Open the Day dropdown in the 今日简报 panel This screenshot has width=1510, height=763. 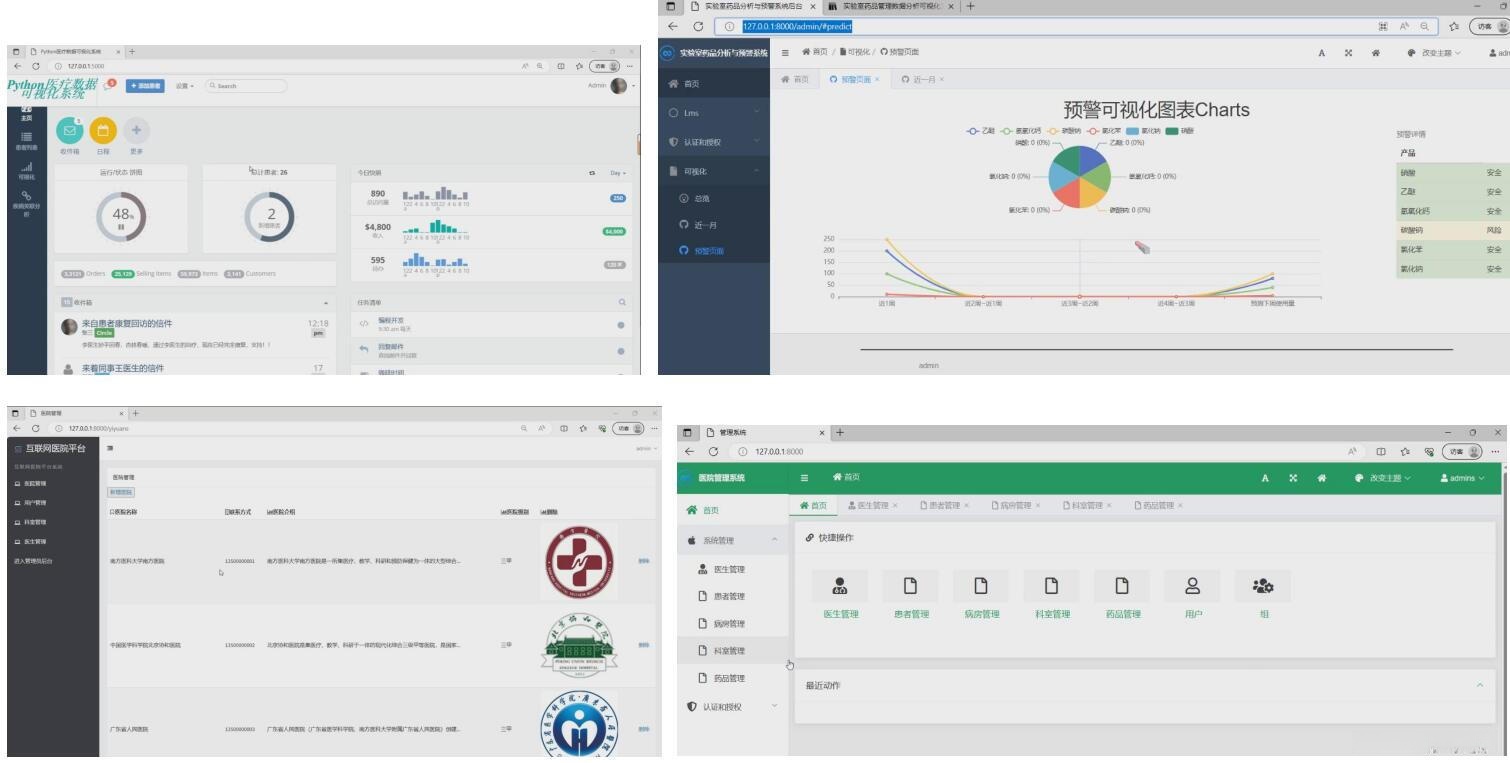pos(617,173)
